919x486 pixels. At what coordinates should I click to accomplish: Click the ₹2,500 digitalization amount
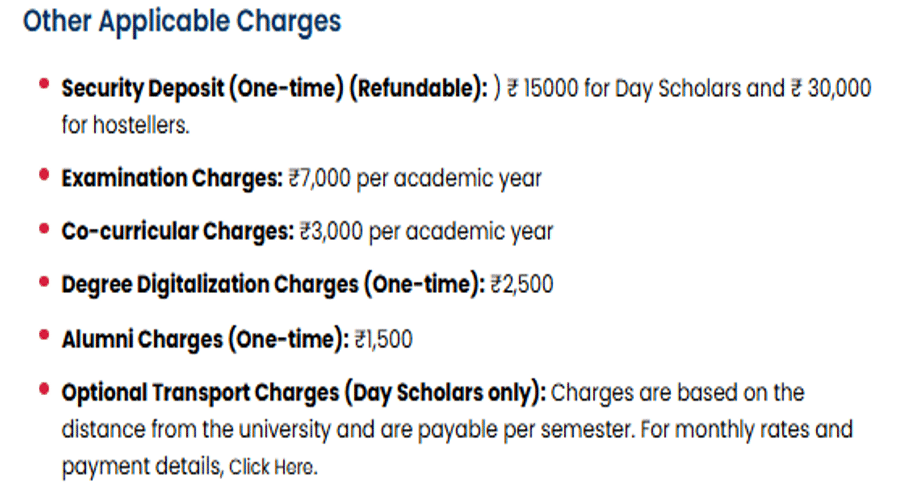(x=521, y=285)
